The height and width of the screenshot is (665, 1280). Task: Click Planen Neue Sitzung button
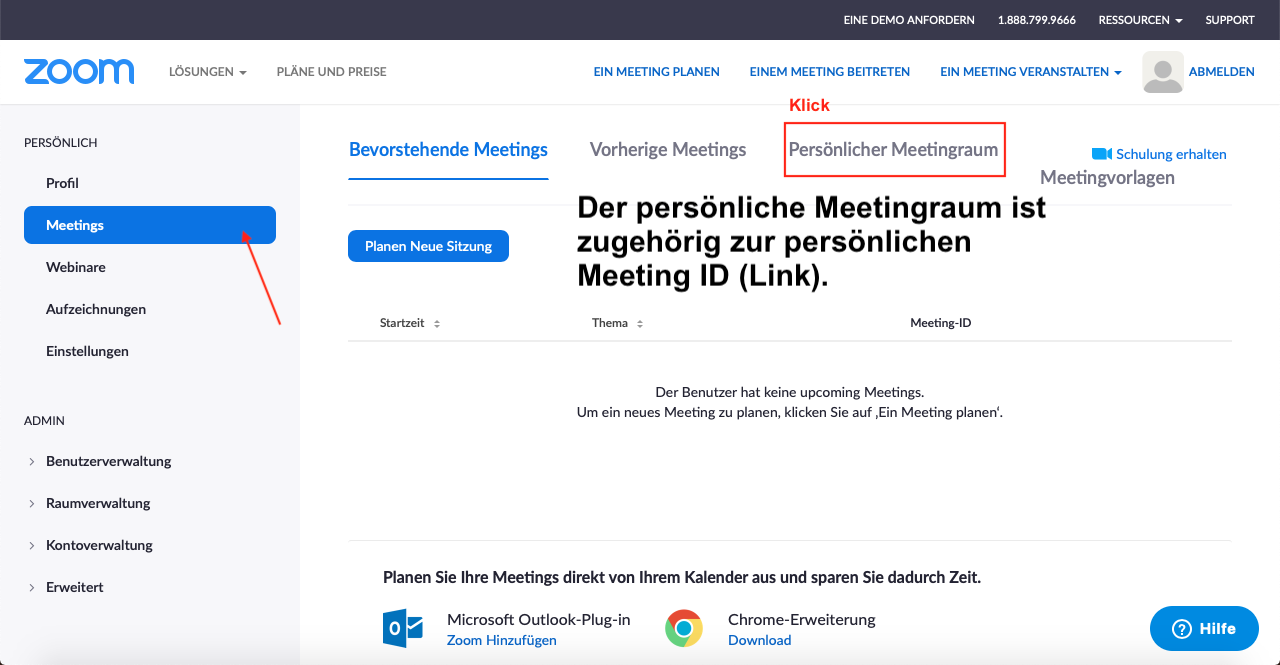pos(428,246)
